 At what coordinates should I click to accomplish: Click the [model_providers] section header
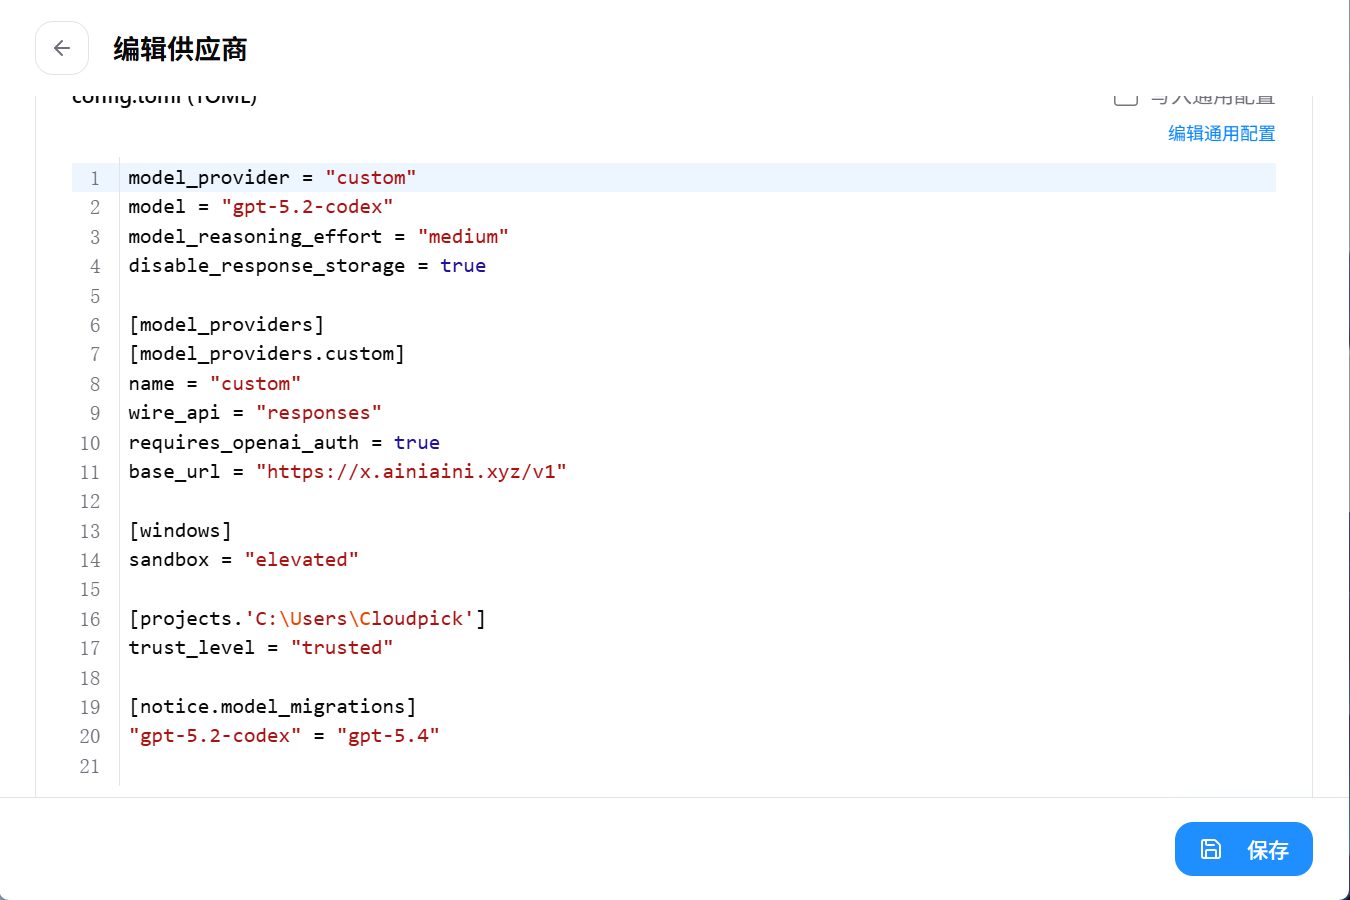coord(226,325)
